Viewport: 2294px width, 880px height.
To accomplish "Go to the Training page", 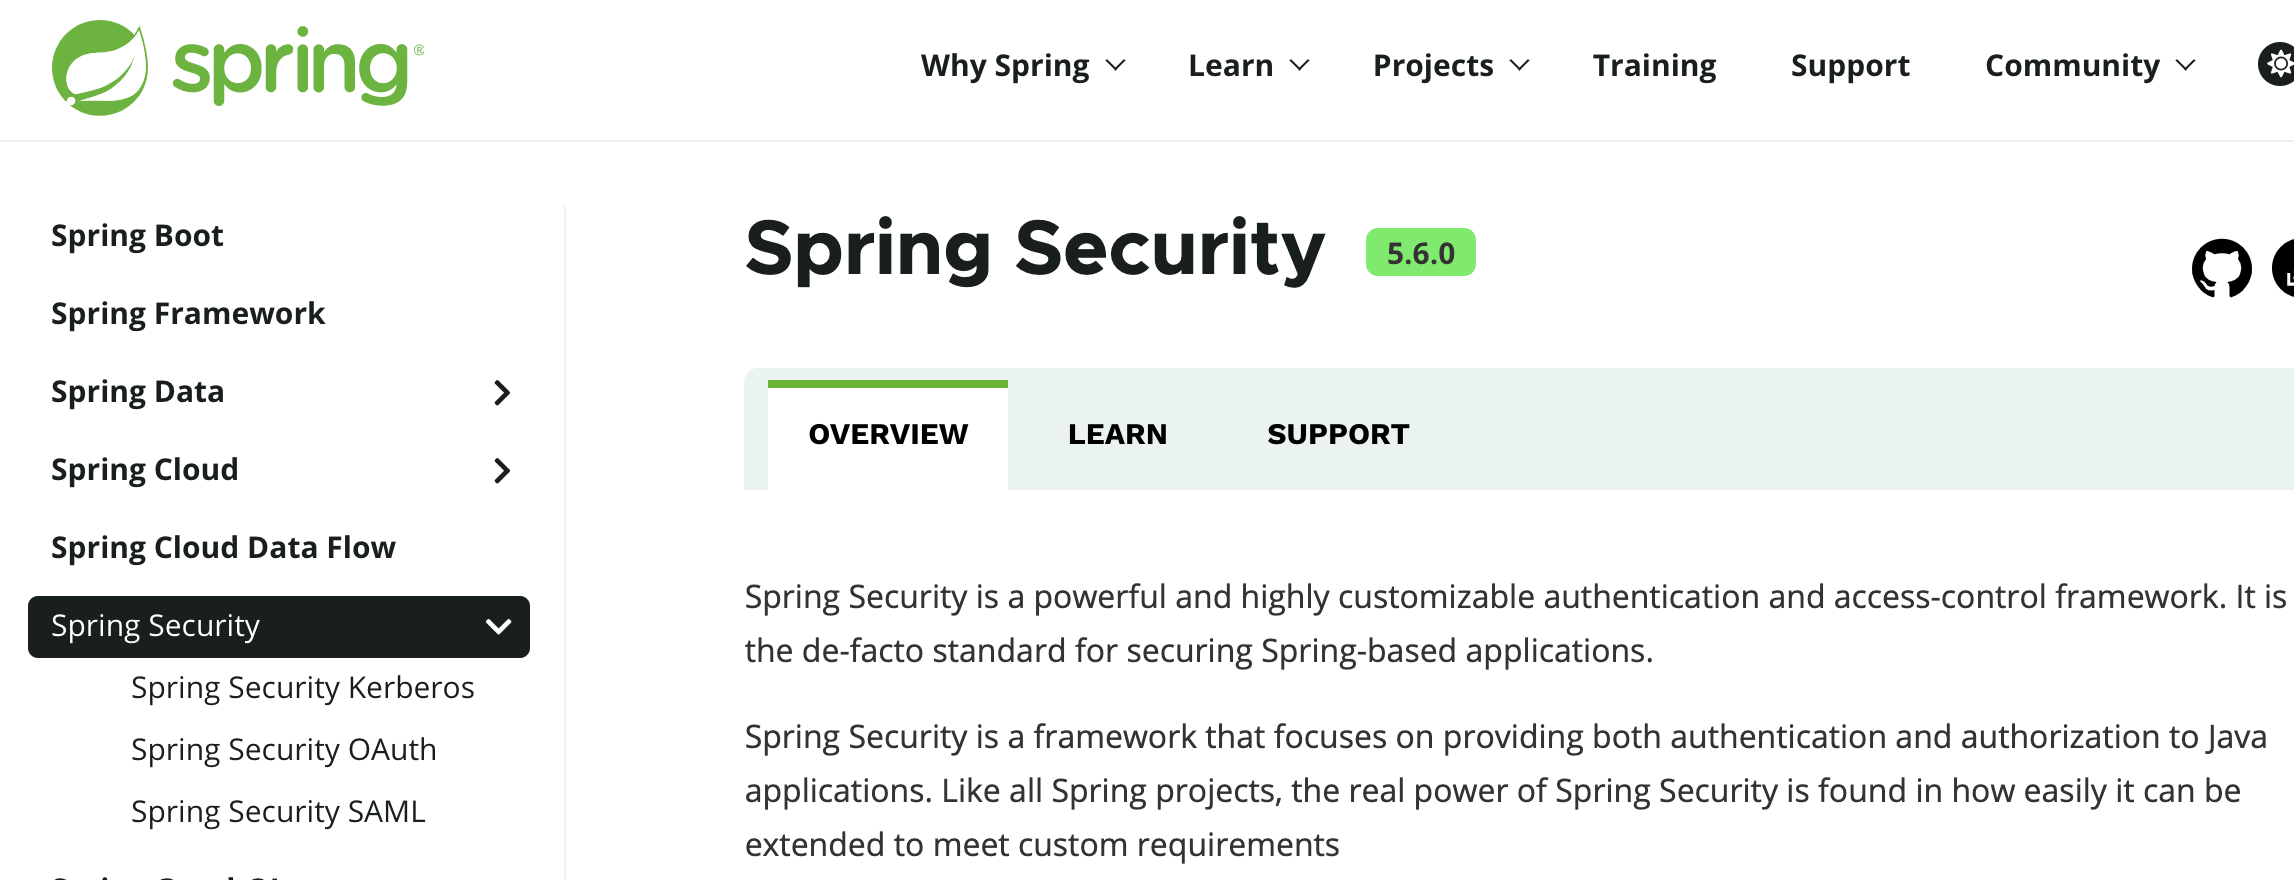I will click(1654, 66).
